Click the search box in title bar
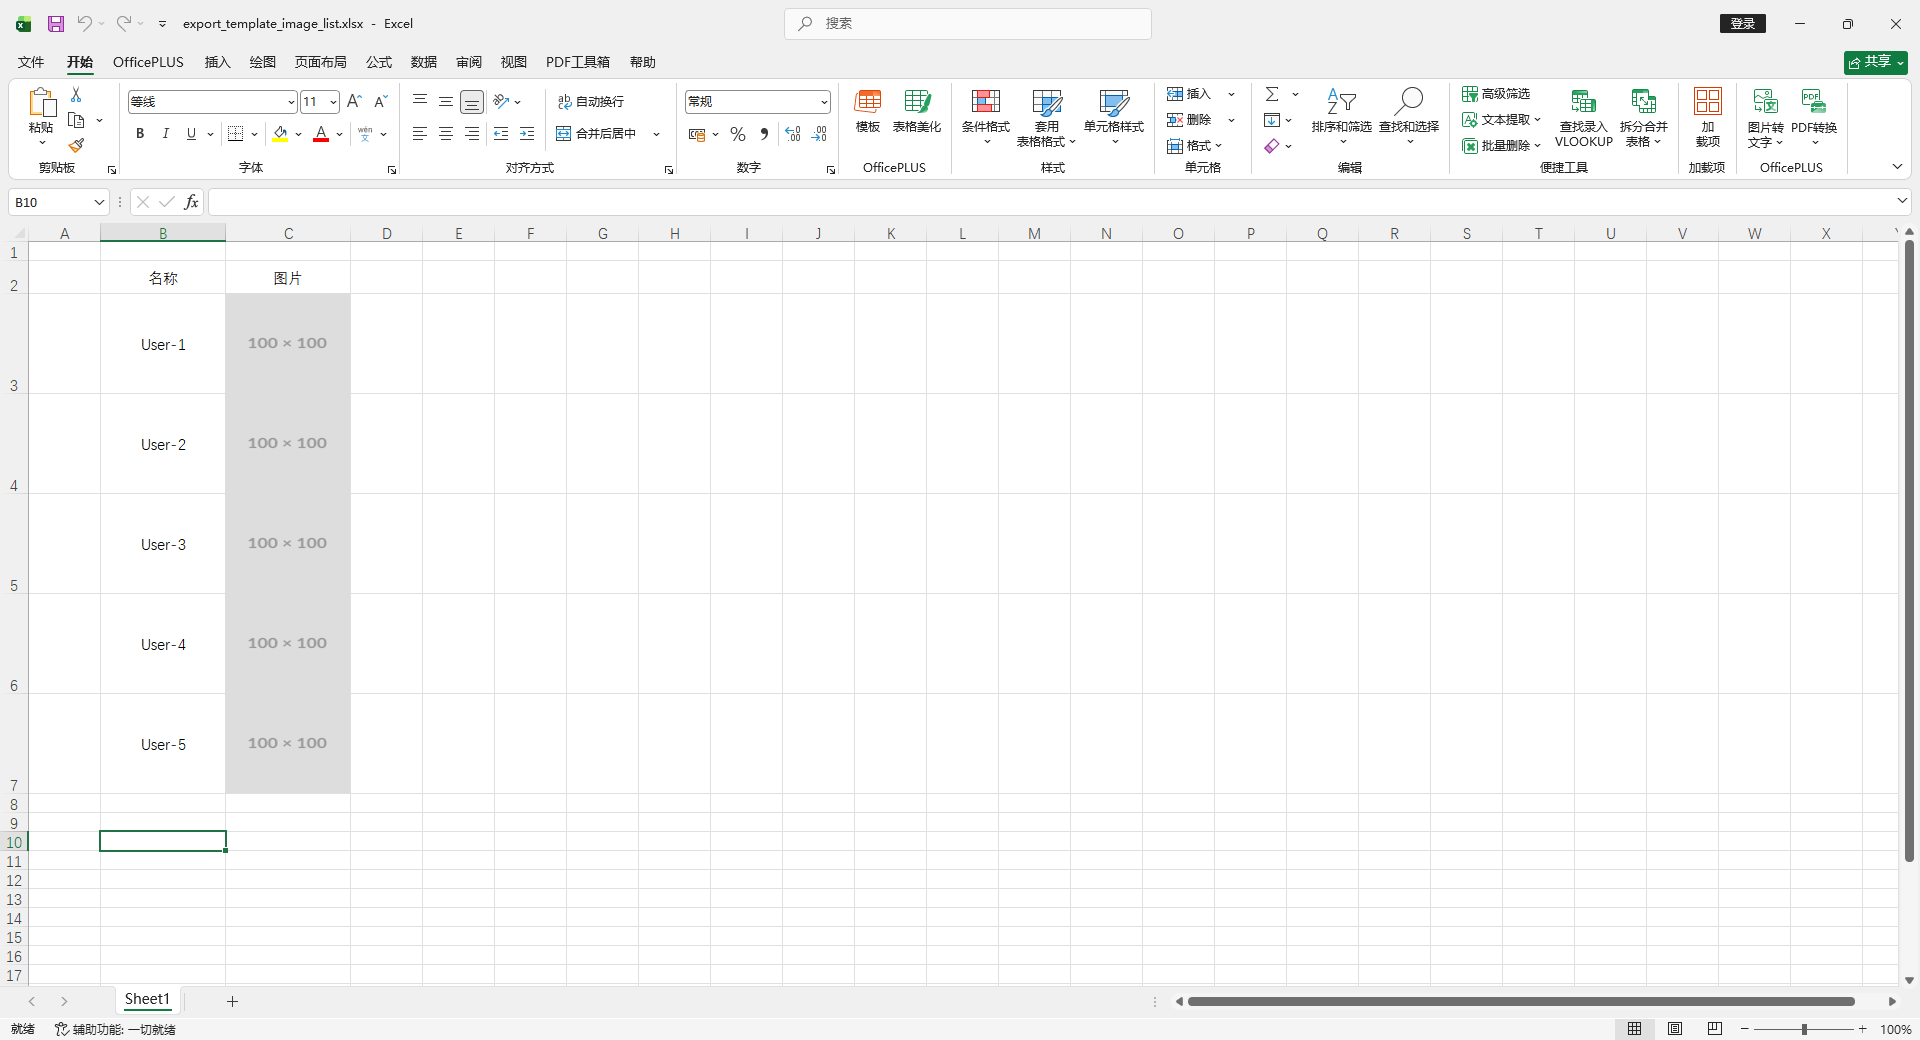Viewport: 1920px width, 1040px height. click(968, 24)
